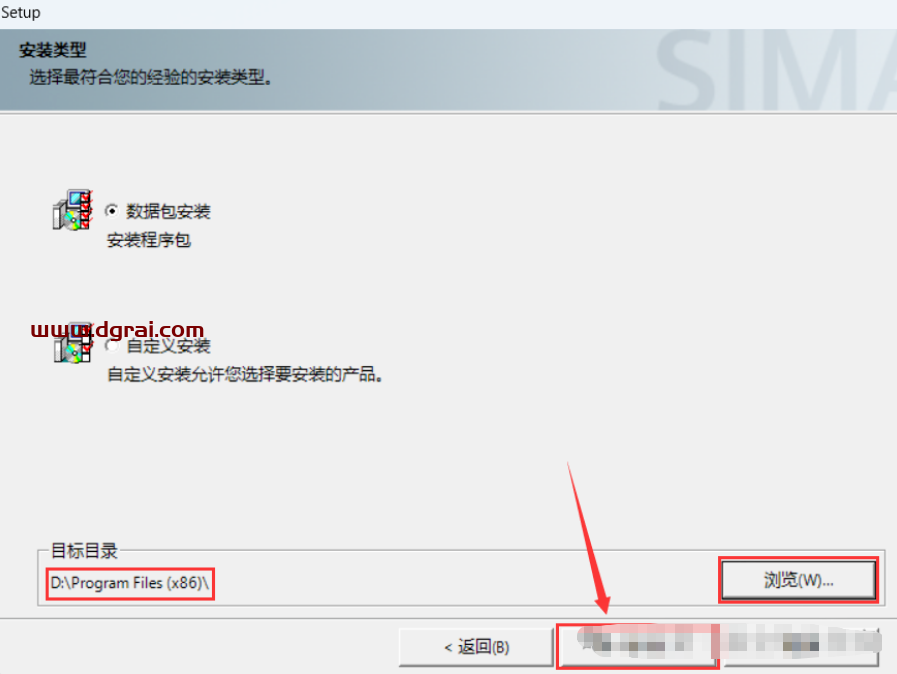
Task: Click the Setup window title text
Action: tap(21, 13)
